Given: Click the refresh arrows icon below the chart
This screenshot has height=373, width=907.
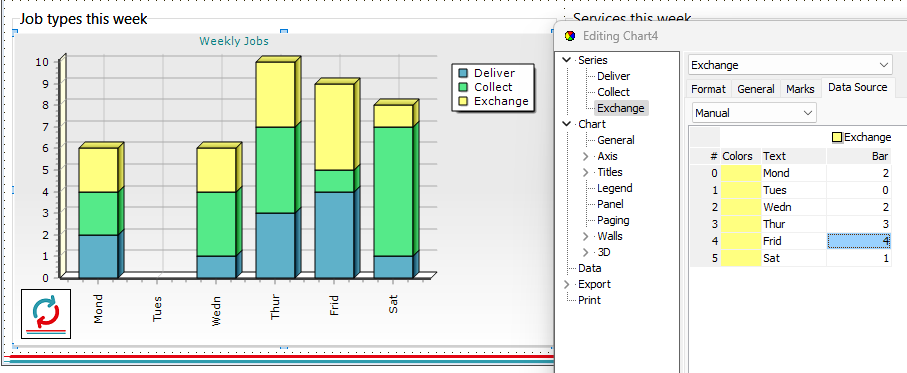Looking at the screenshot, I should pos(46,313).
